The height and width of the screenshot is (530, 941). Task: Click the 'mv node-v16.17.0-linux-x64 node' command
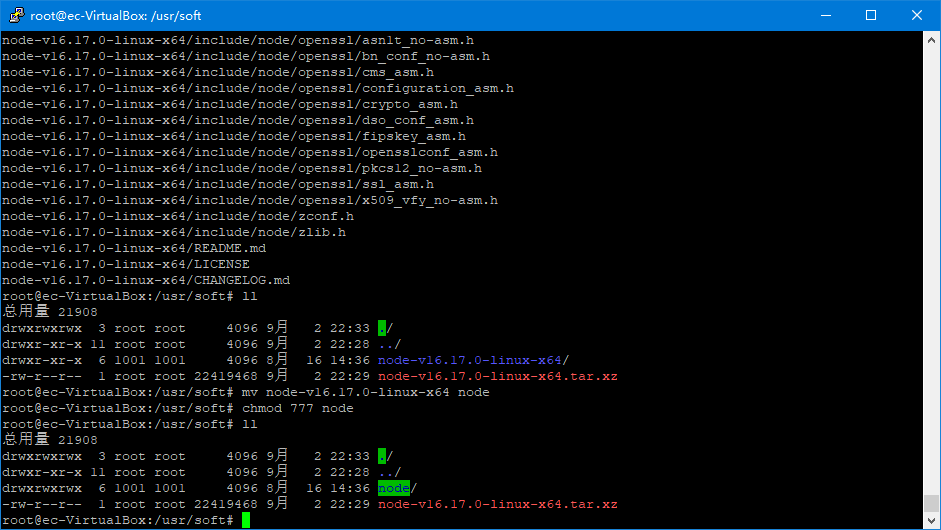click(x=365, y=392)
